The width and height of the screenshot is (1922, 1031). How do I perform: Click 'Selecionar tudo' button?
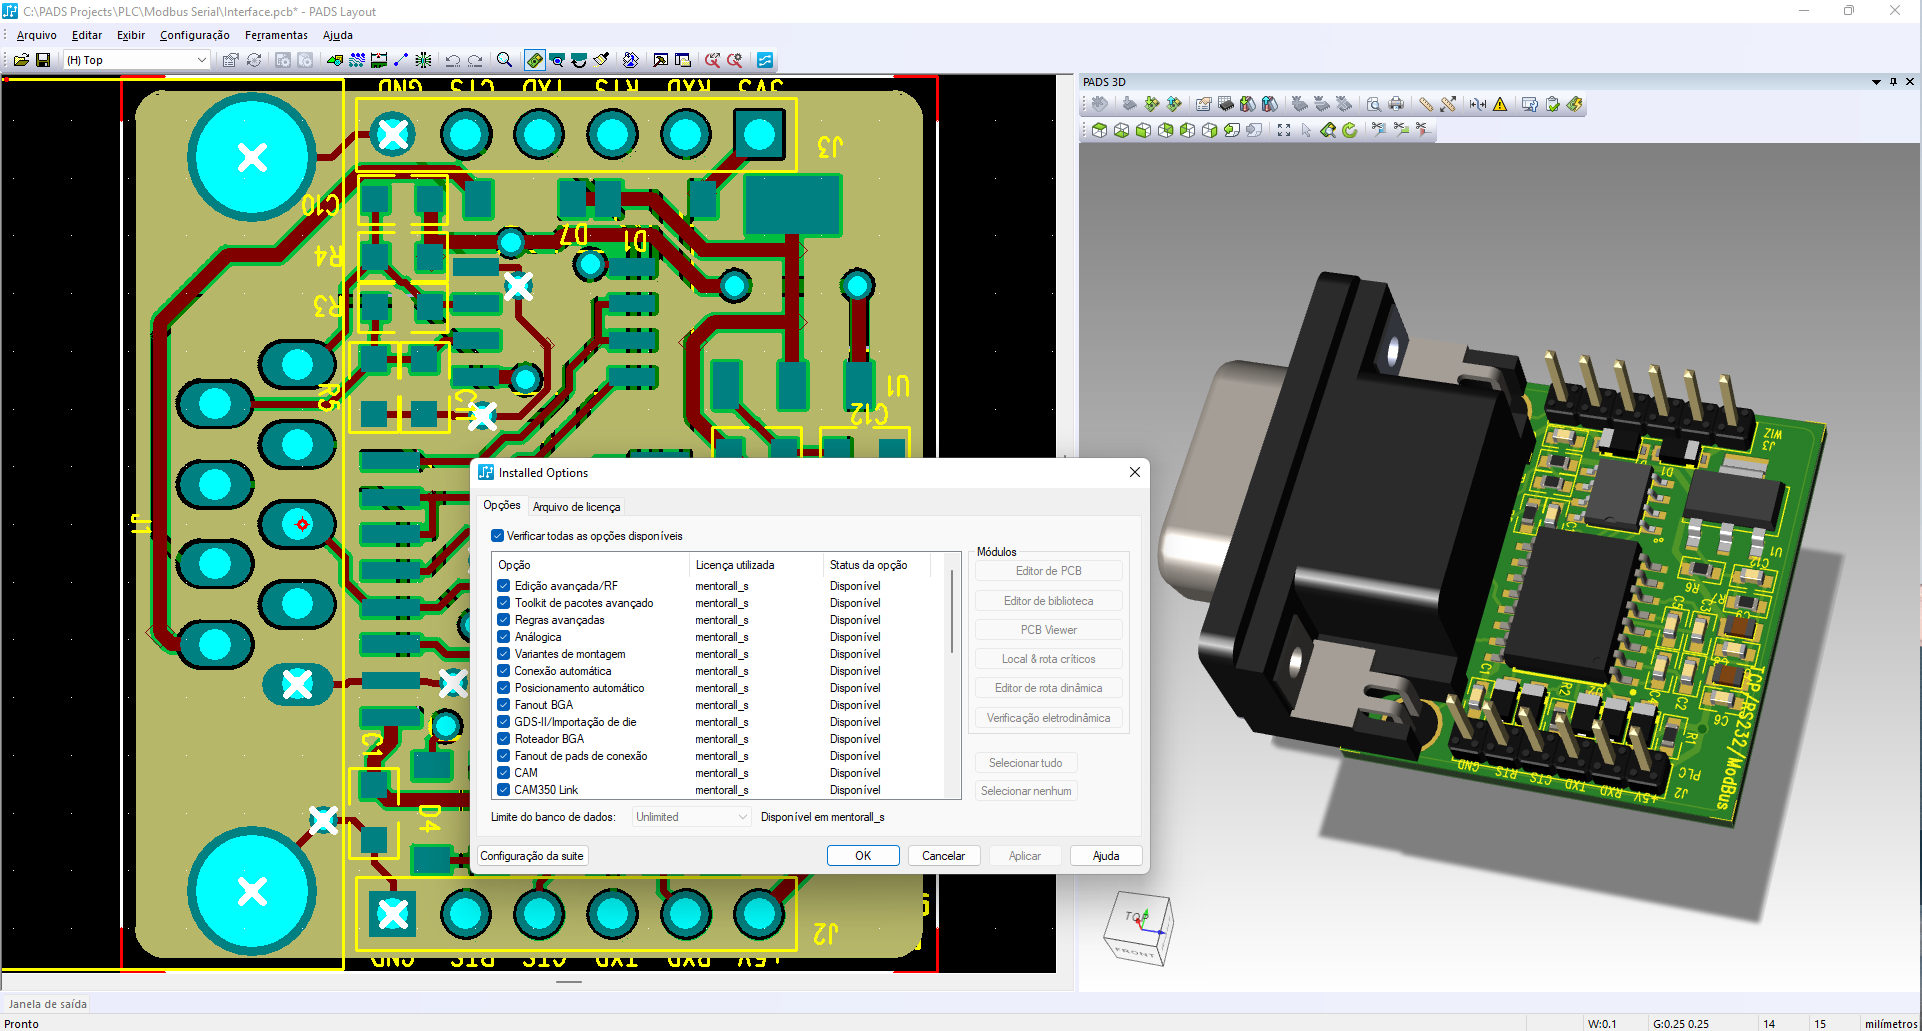1026,763
